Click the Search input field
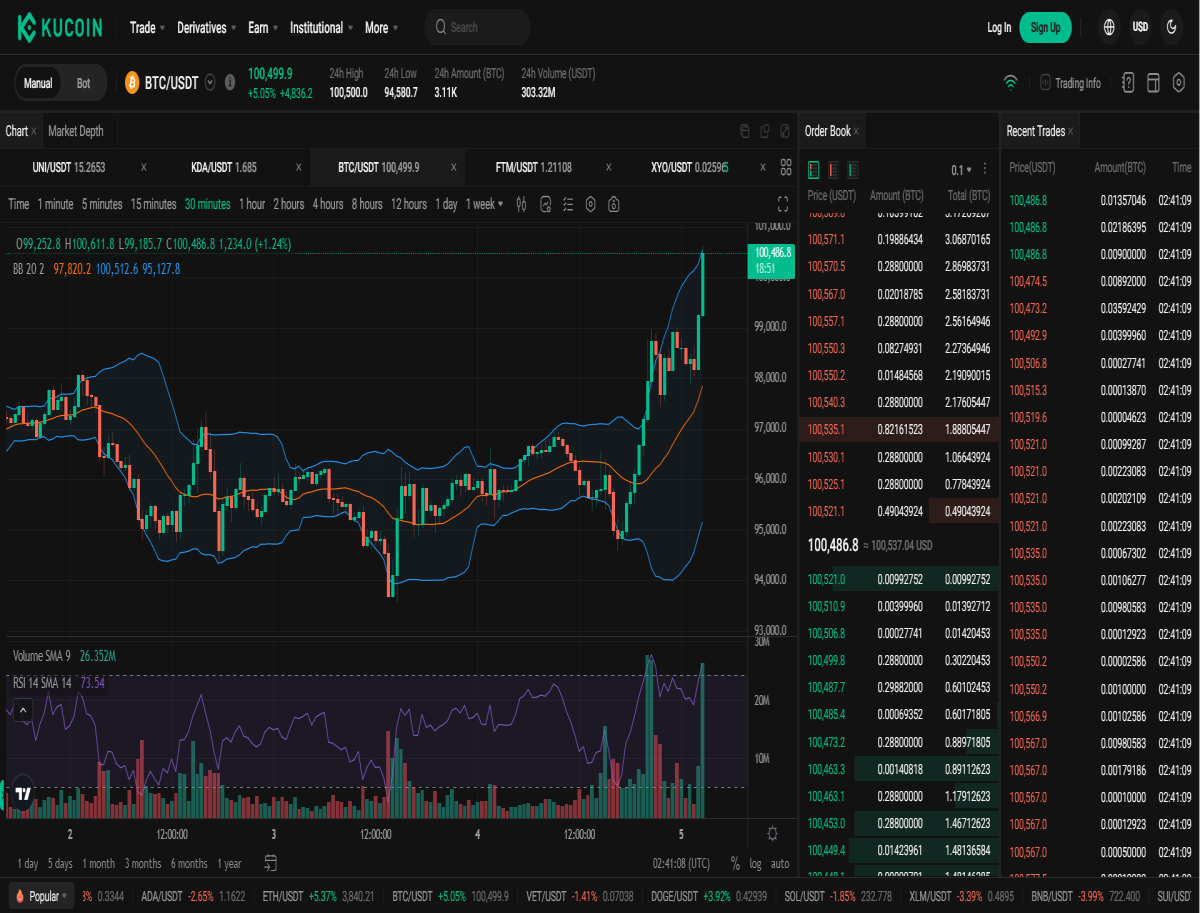 point(478,27)
